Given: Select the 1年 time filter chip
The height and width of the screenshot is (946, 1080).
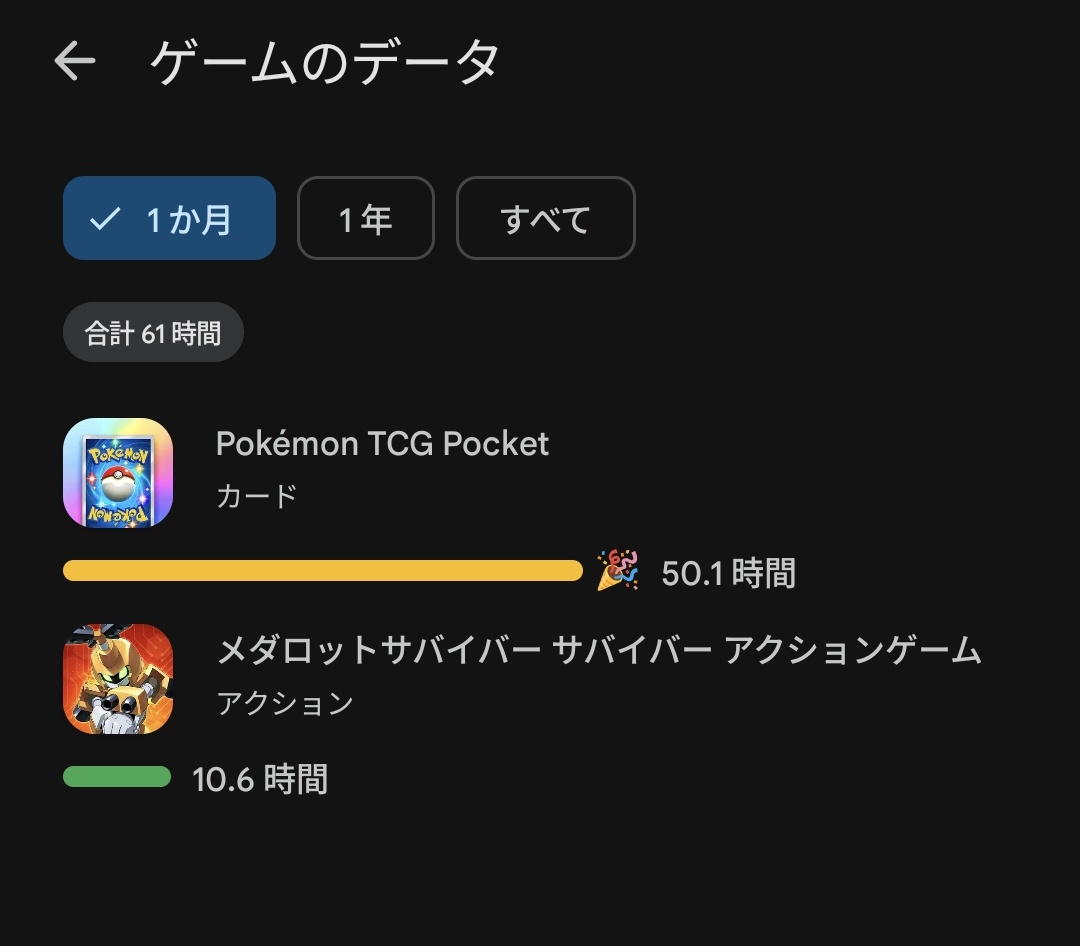Looking at the screenshot, I should coord(366,218).
